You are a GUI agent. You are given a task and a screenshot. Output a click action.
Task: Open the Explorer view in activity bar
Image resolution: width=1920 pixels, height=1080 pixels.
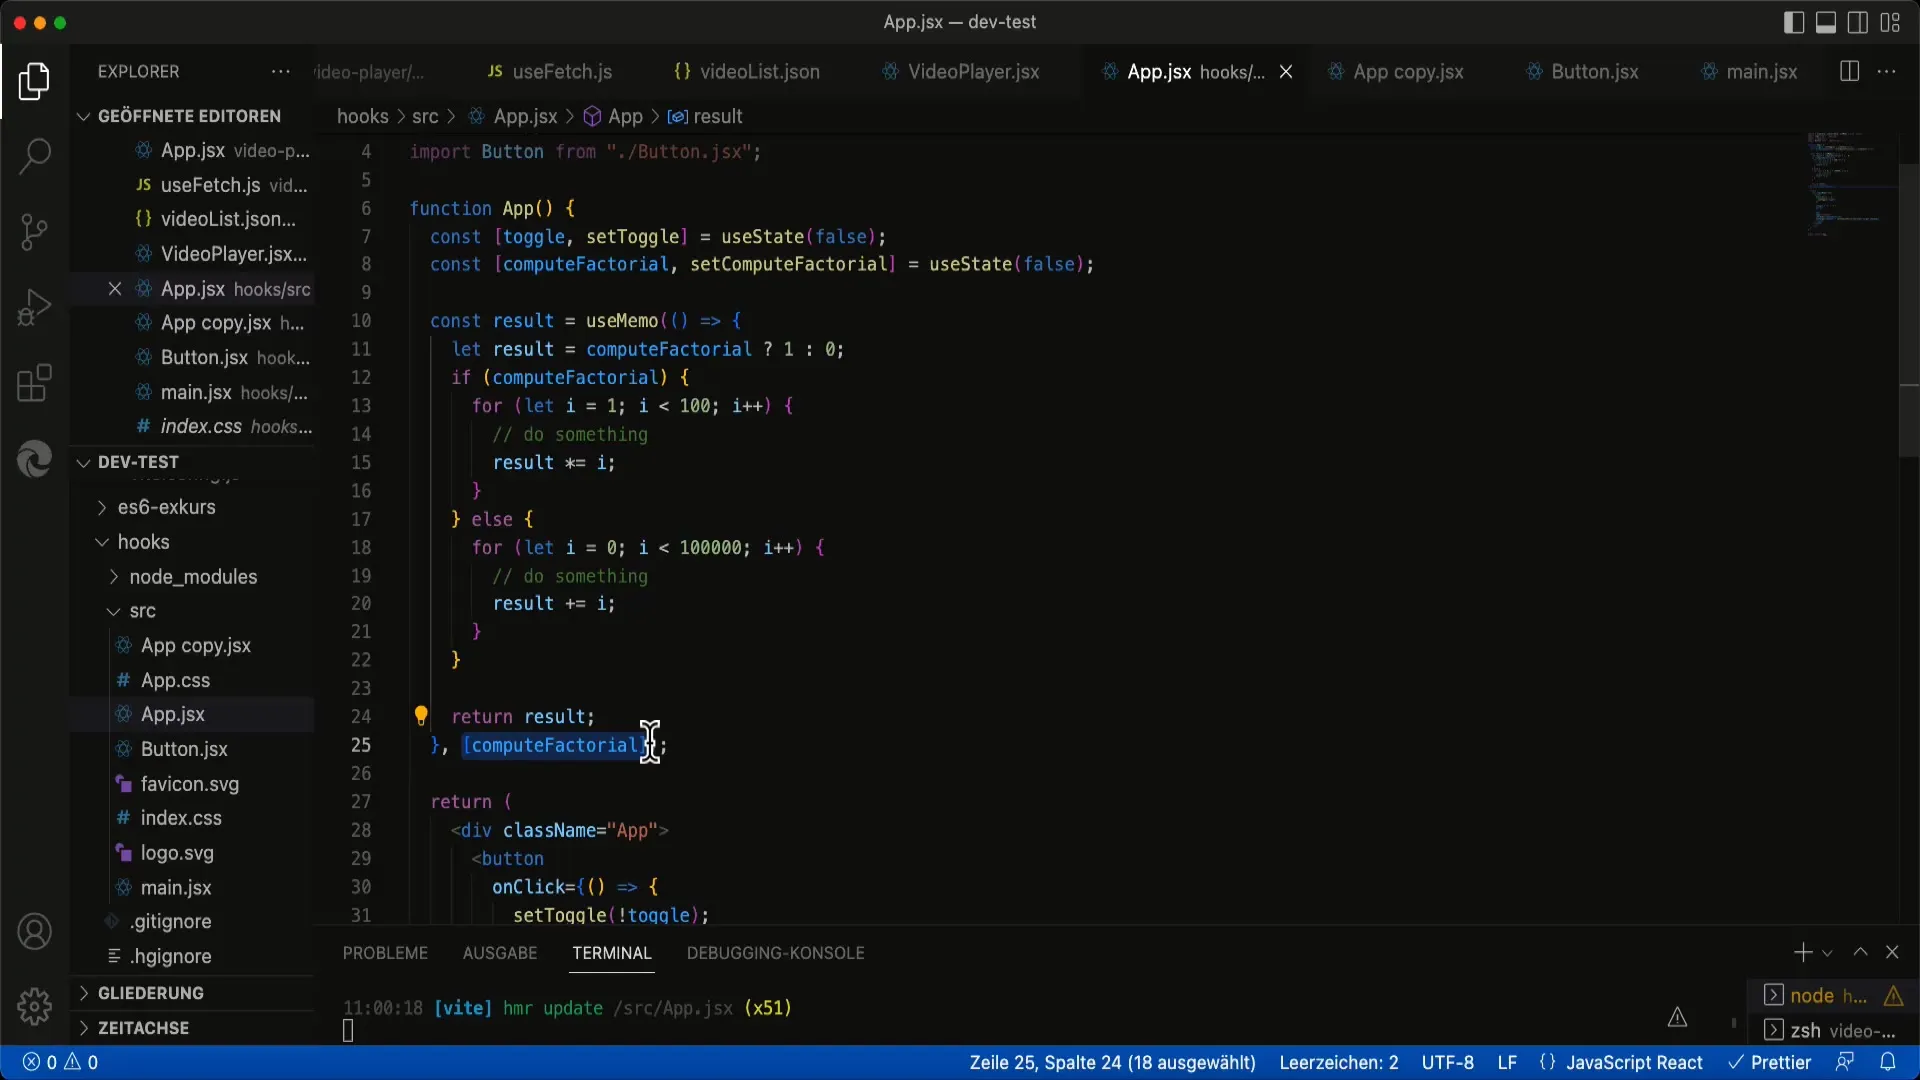pyautogui.click(x=34, y=81)
